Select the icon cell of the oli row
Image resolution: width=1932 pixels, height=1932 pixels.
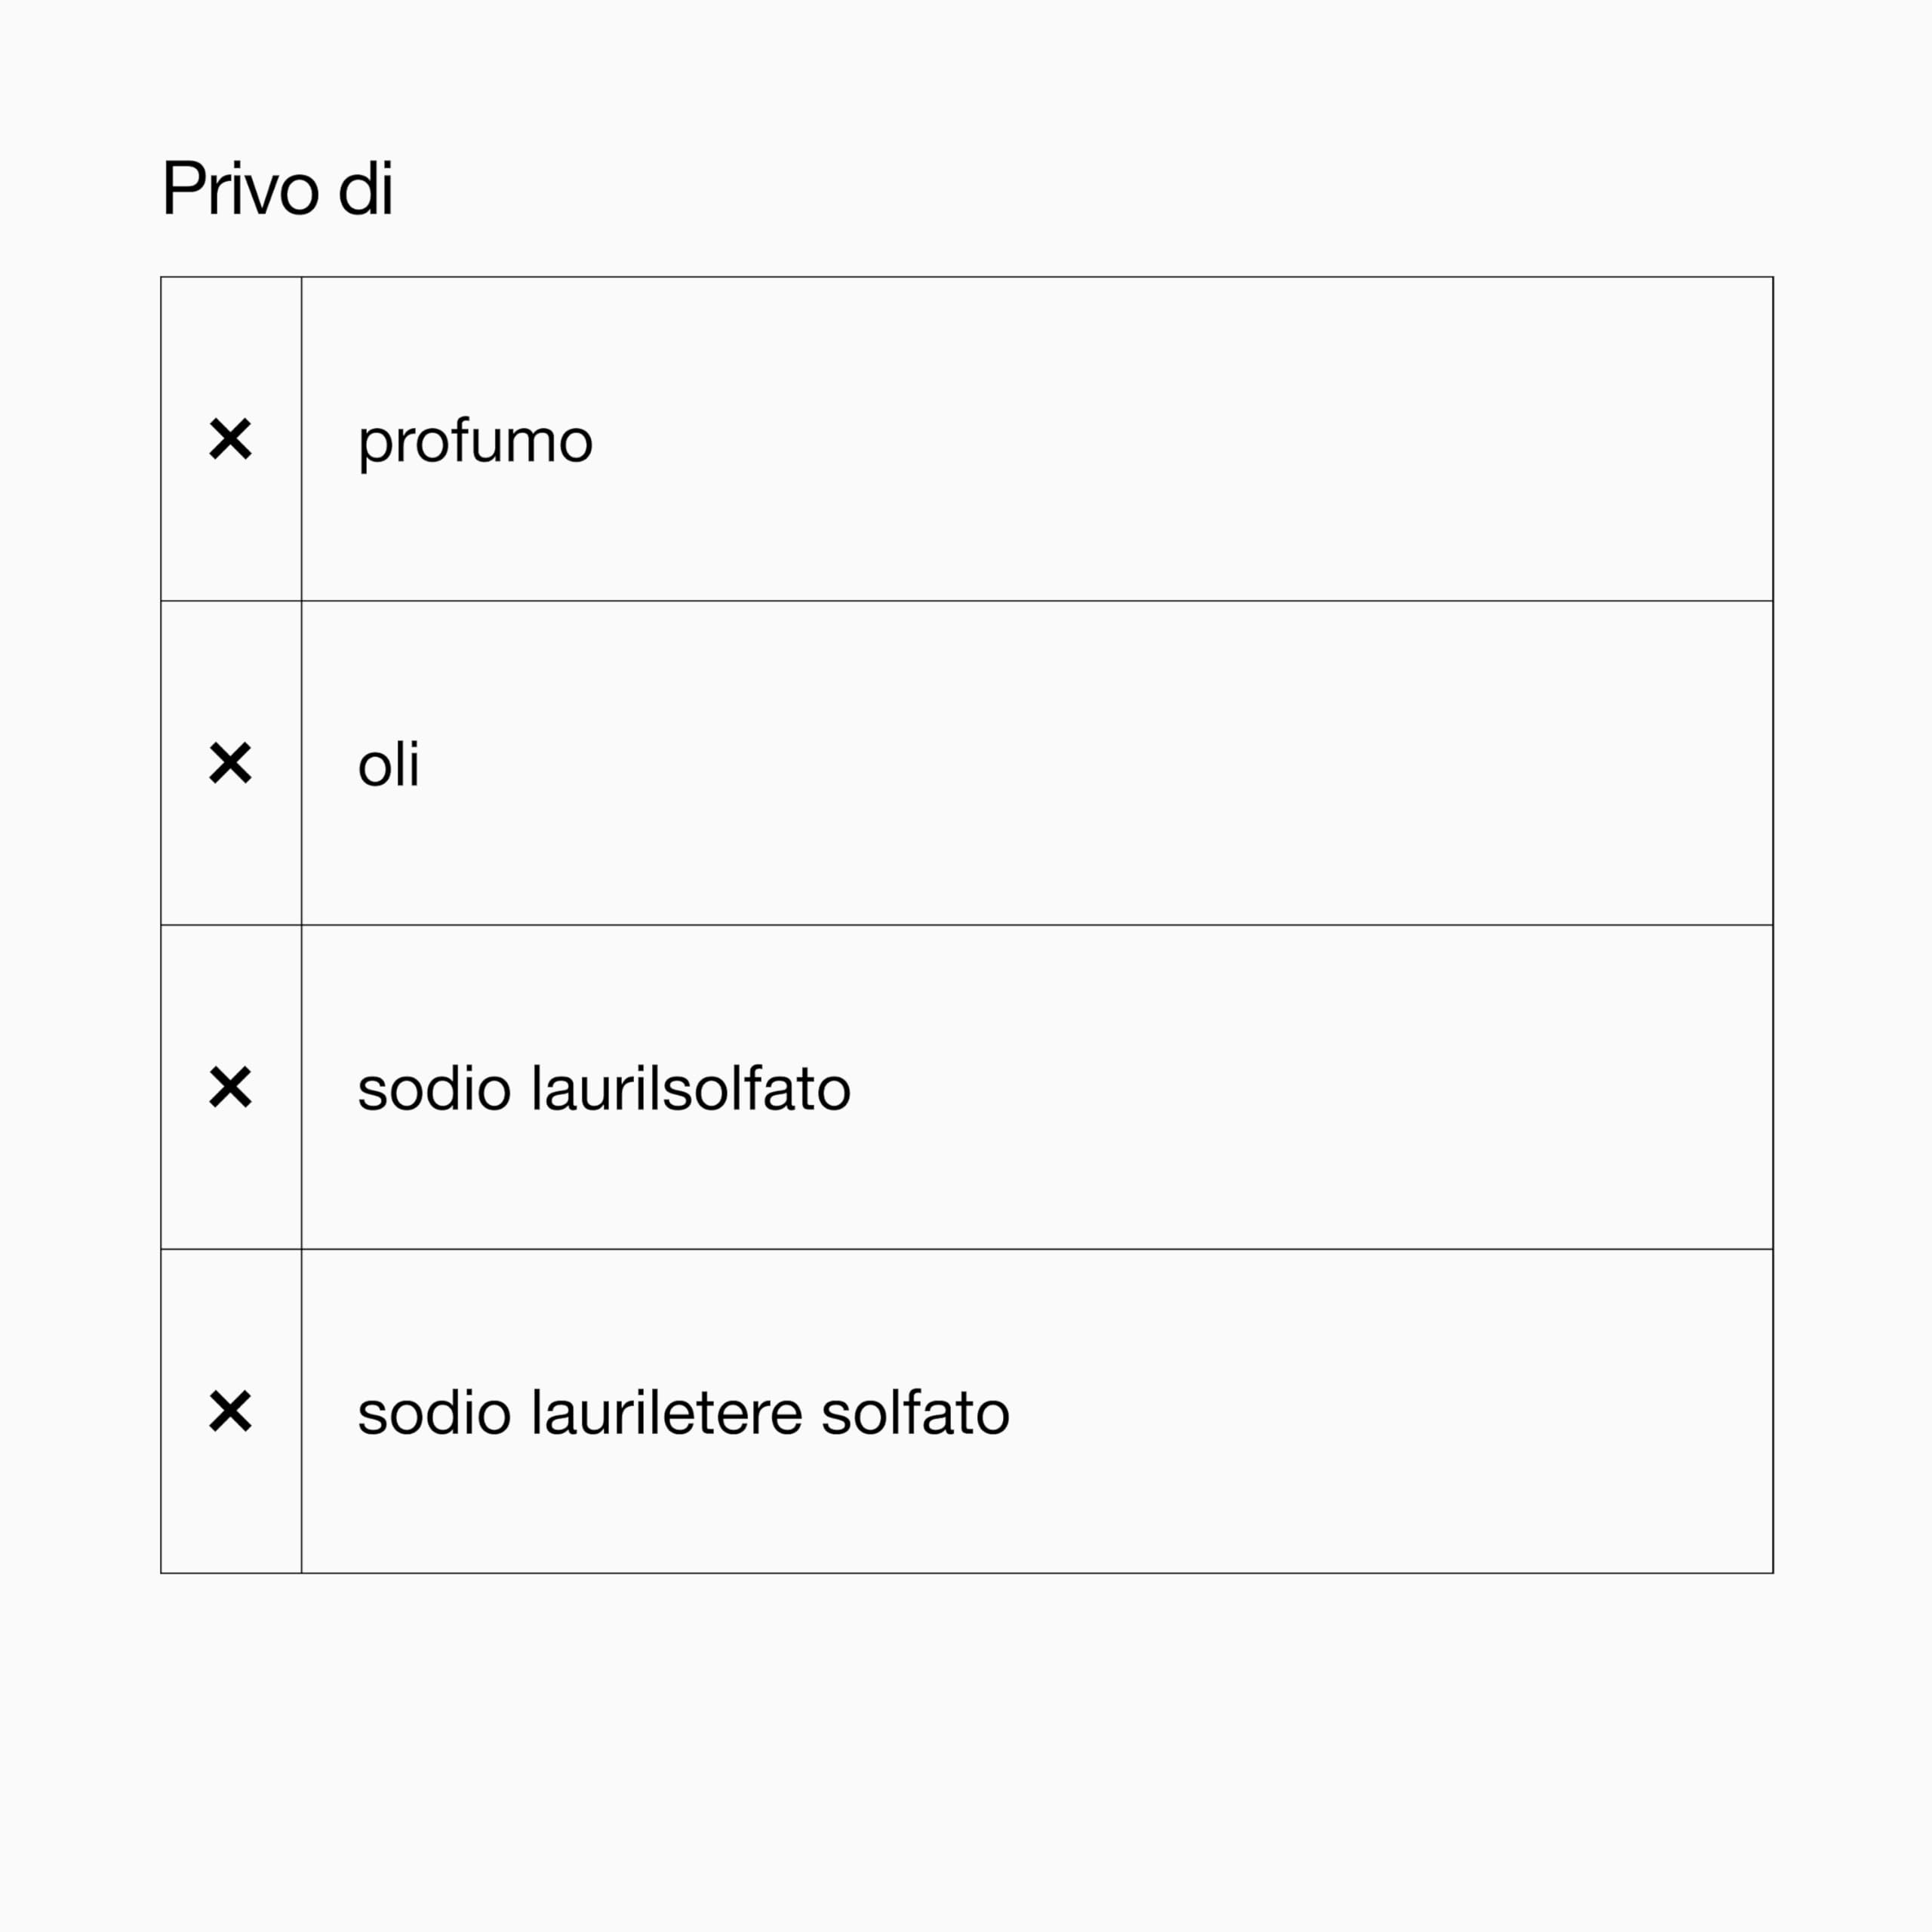point(231,763)
